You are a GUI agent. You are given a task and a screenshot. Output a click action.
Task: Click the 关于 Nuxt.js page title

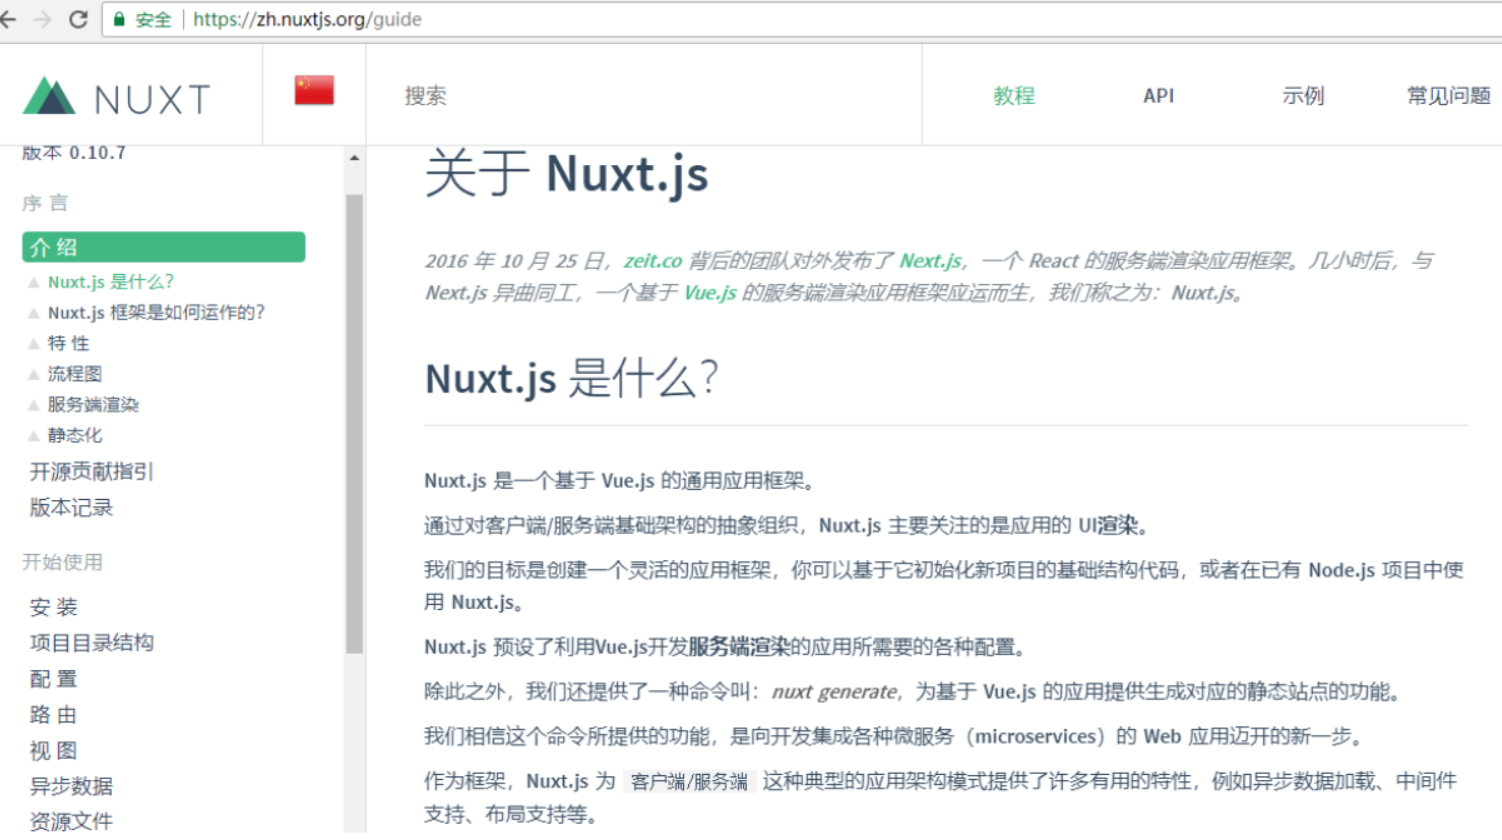tap(567, 173)
